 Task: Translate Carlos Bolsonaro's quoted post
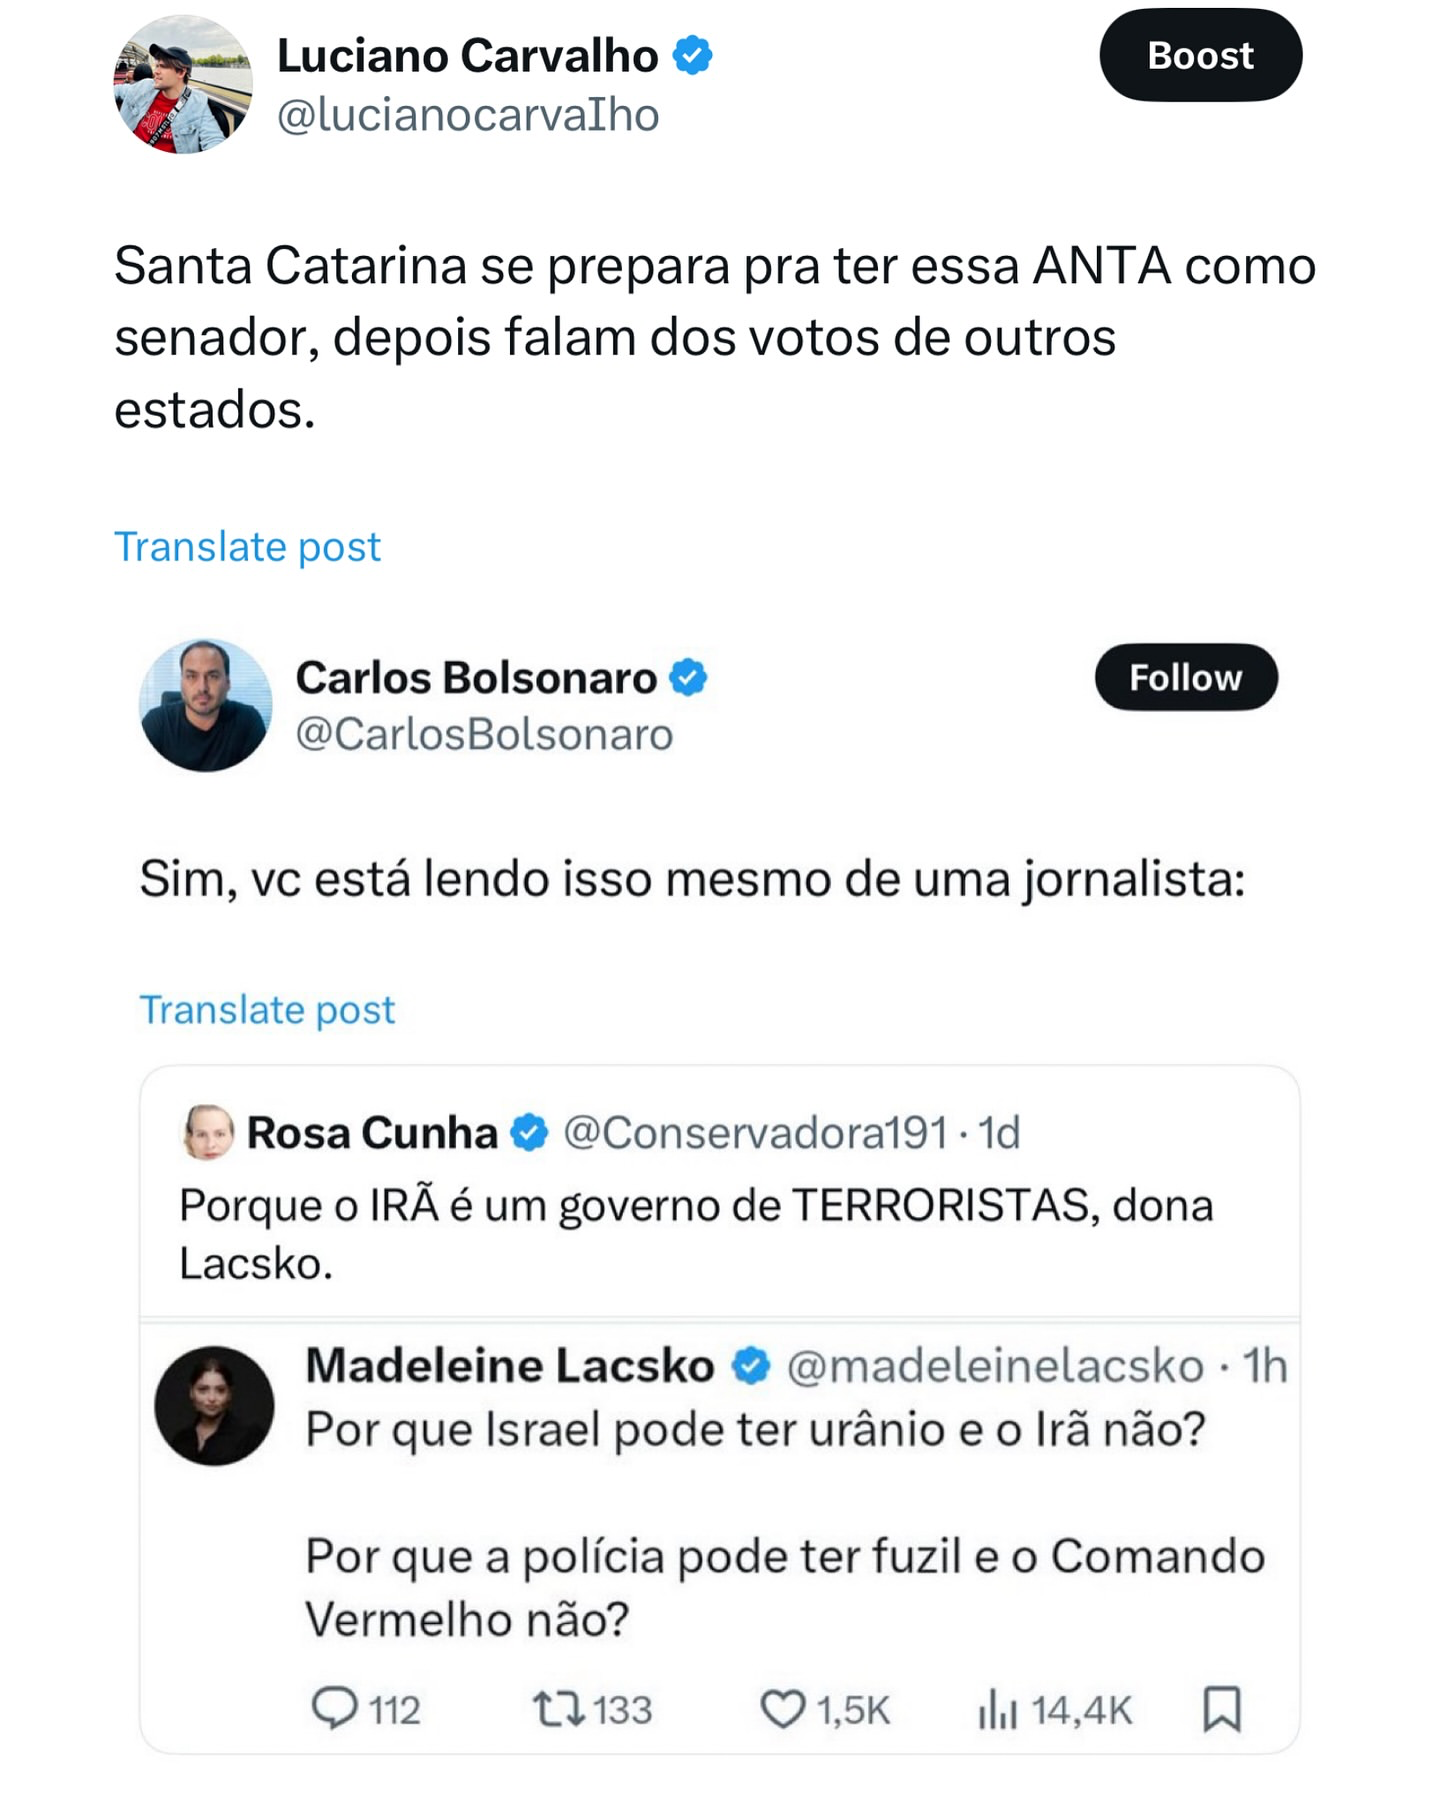coord(267,1010)
